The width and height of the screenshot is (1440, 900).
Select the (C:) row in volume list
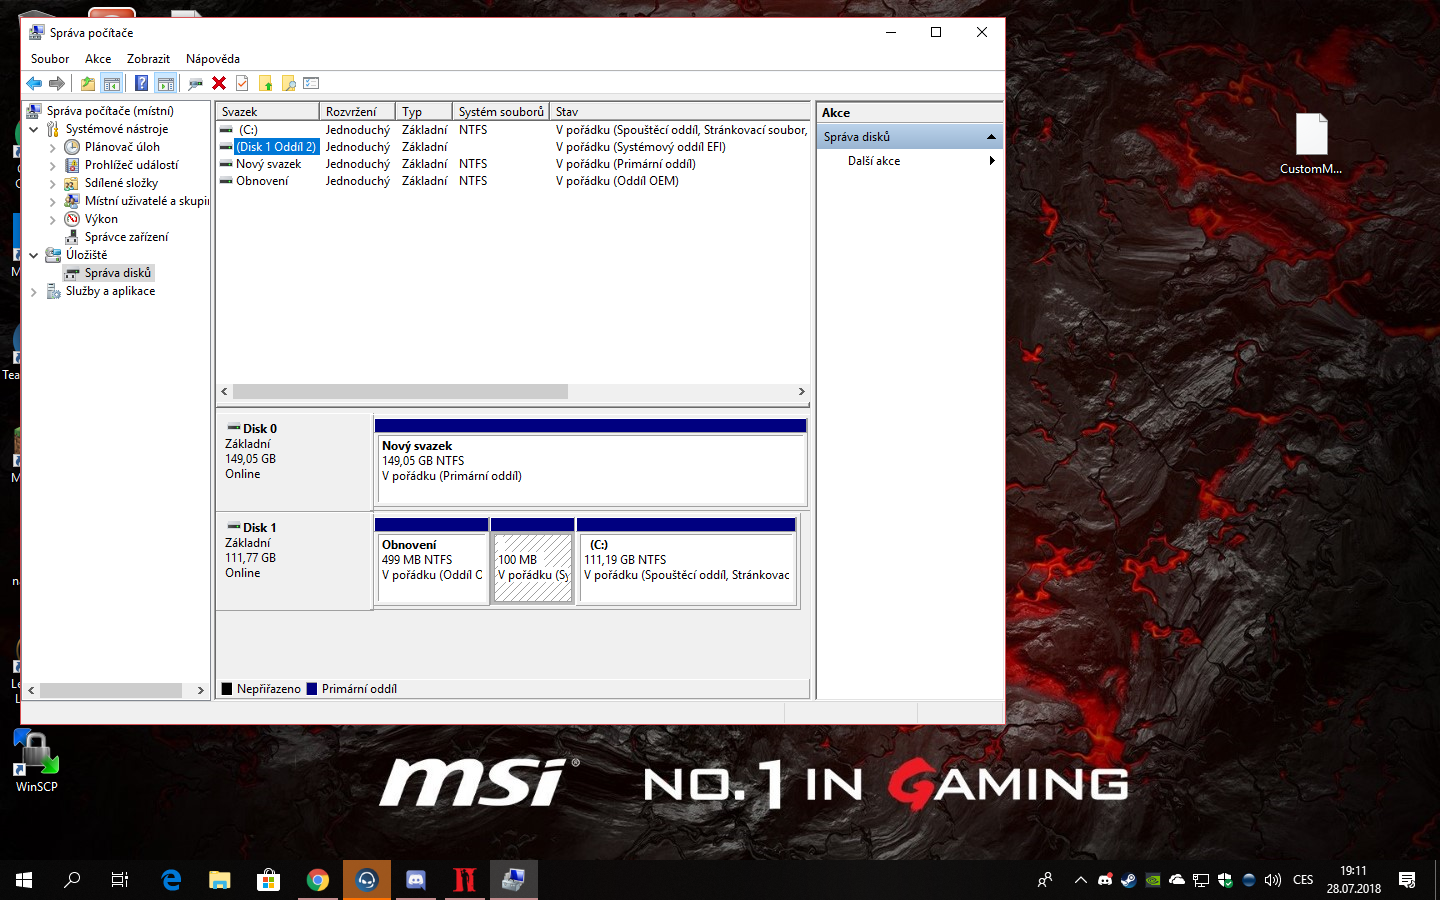(513, 130)
